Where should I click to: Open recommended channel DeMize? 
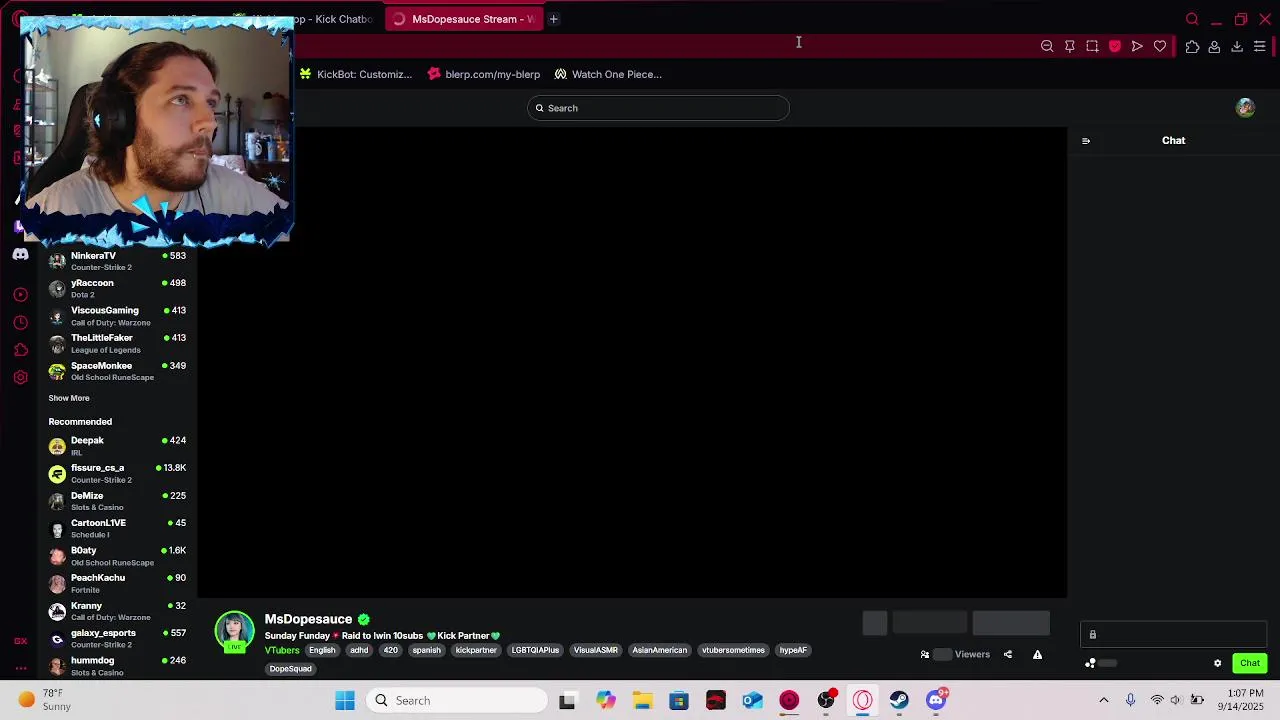coord(117,501)
